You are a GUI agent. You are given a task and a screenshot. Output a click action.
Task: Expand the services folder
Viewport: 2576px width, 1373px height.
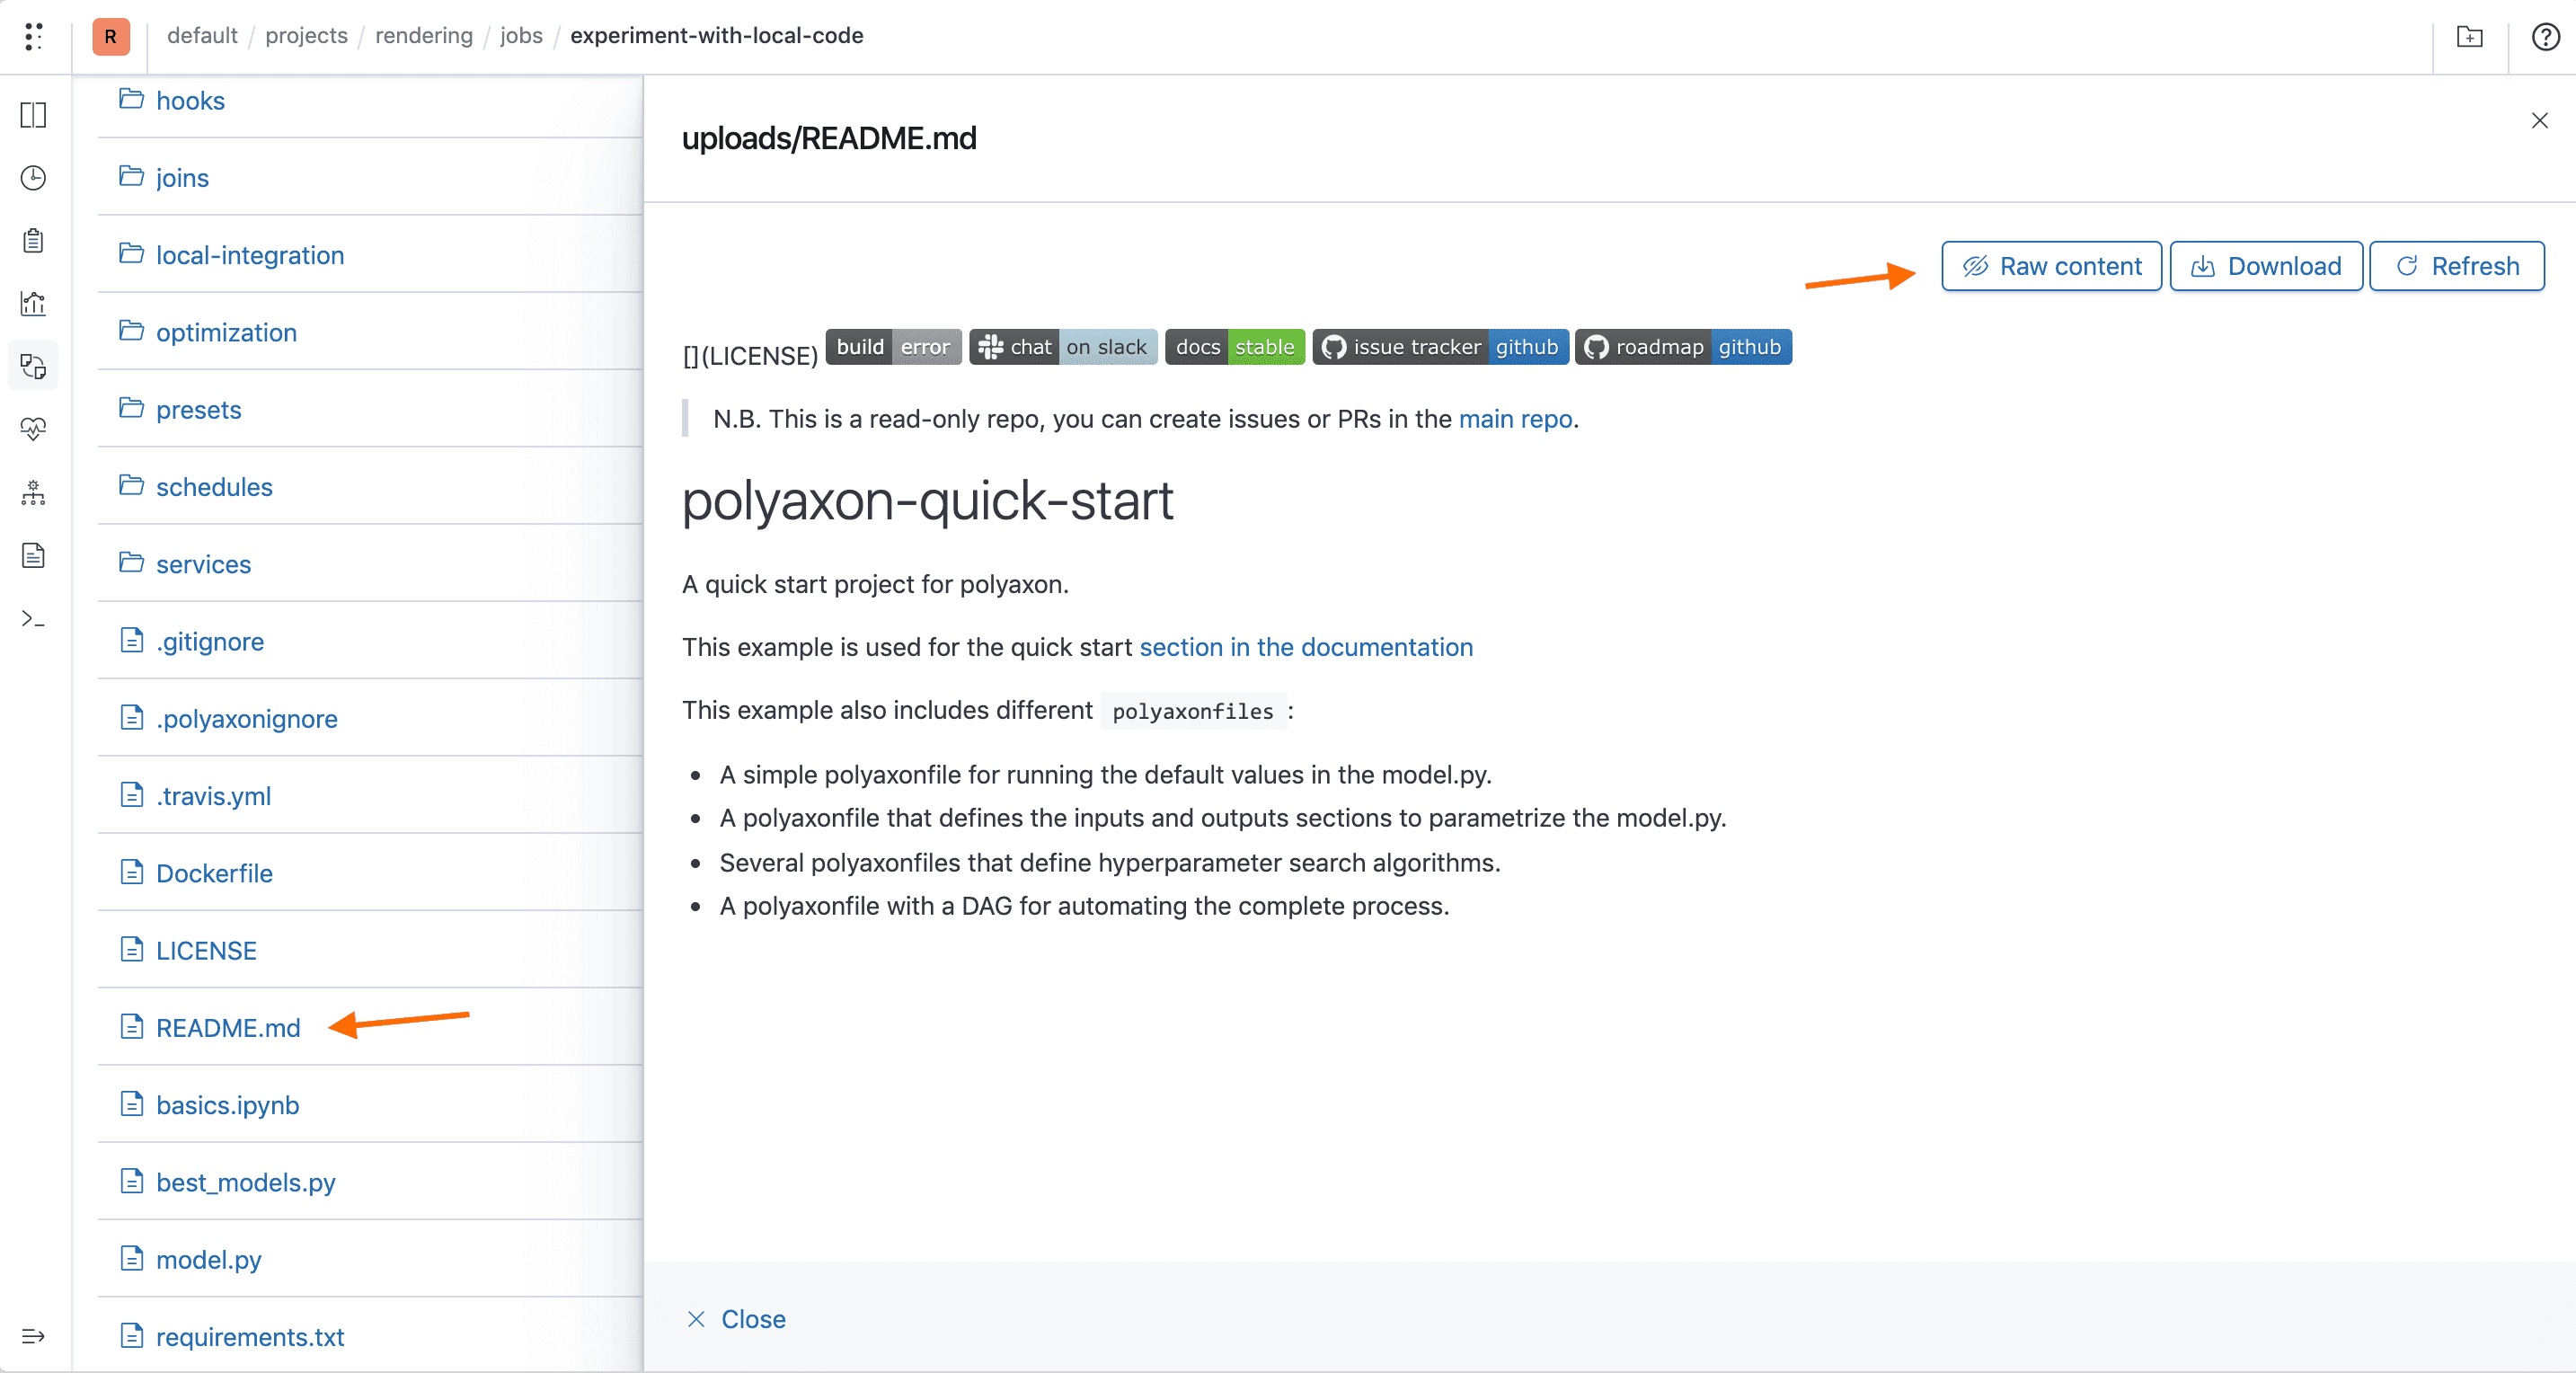tap(202, 564)
